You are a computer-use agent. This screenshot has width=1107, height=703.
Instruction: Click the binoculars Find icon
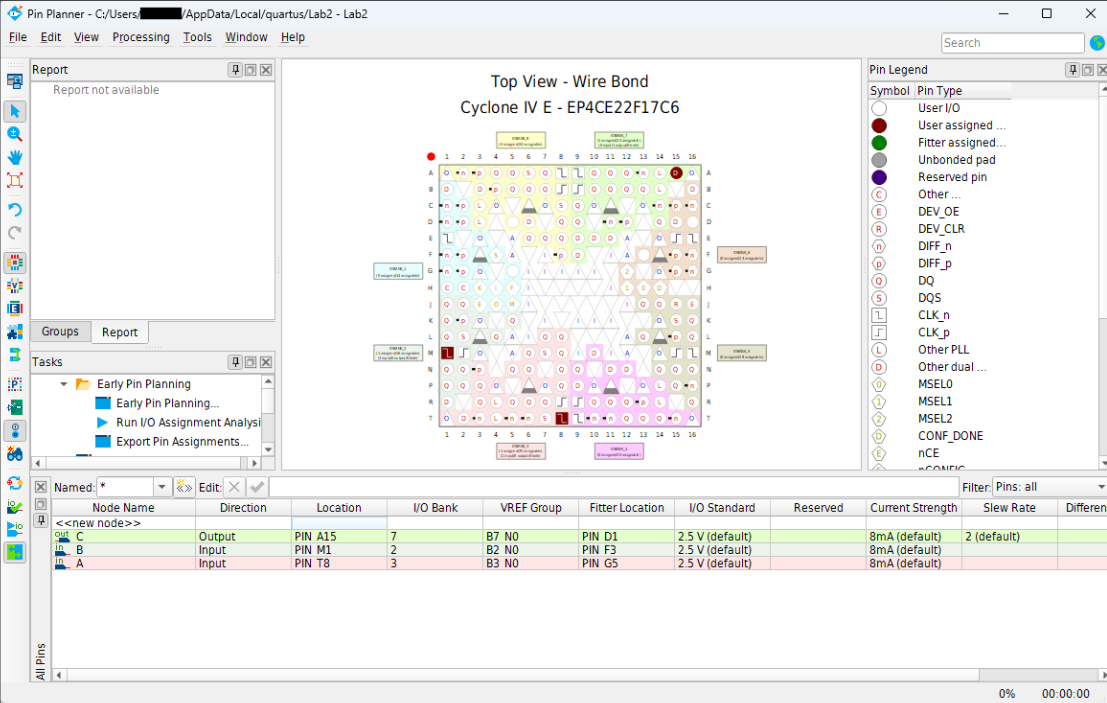click(x=15, y=453)
